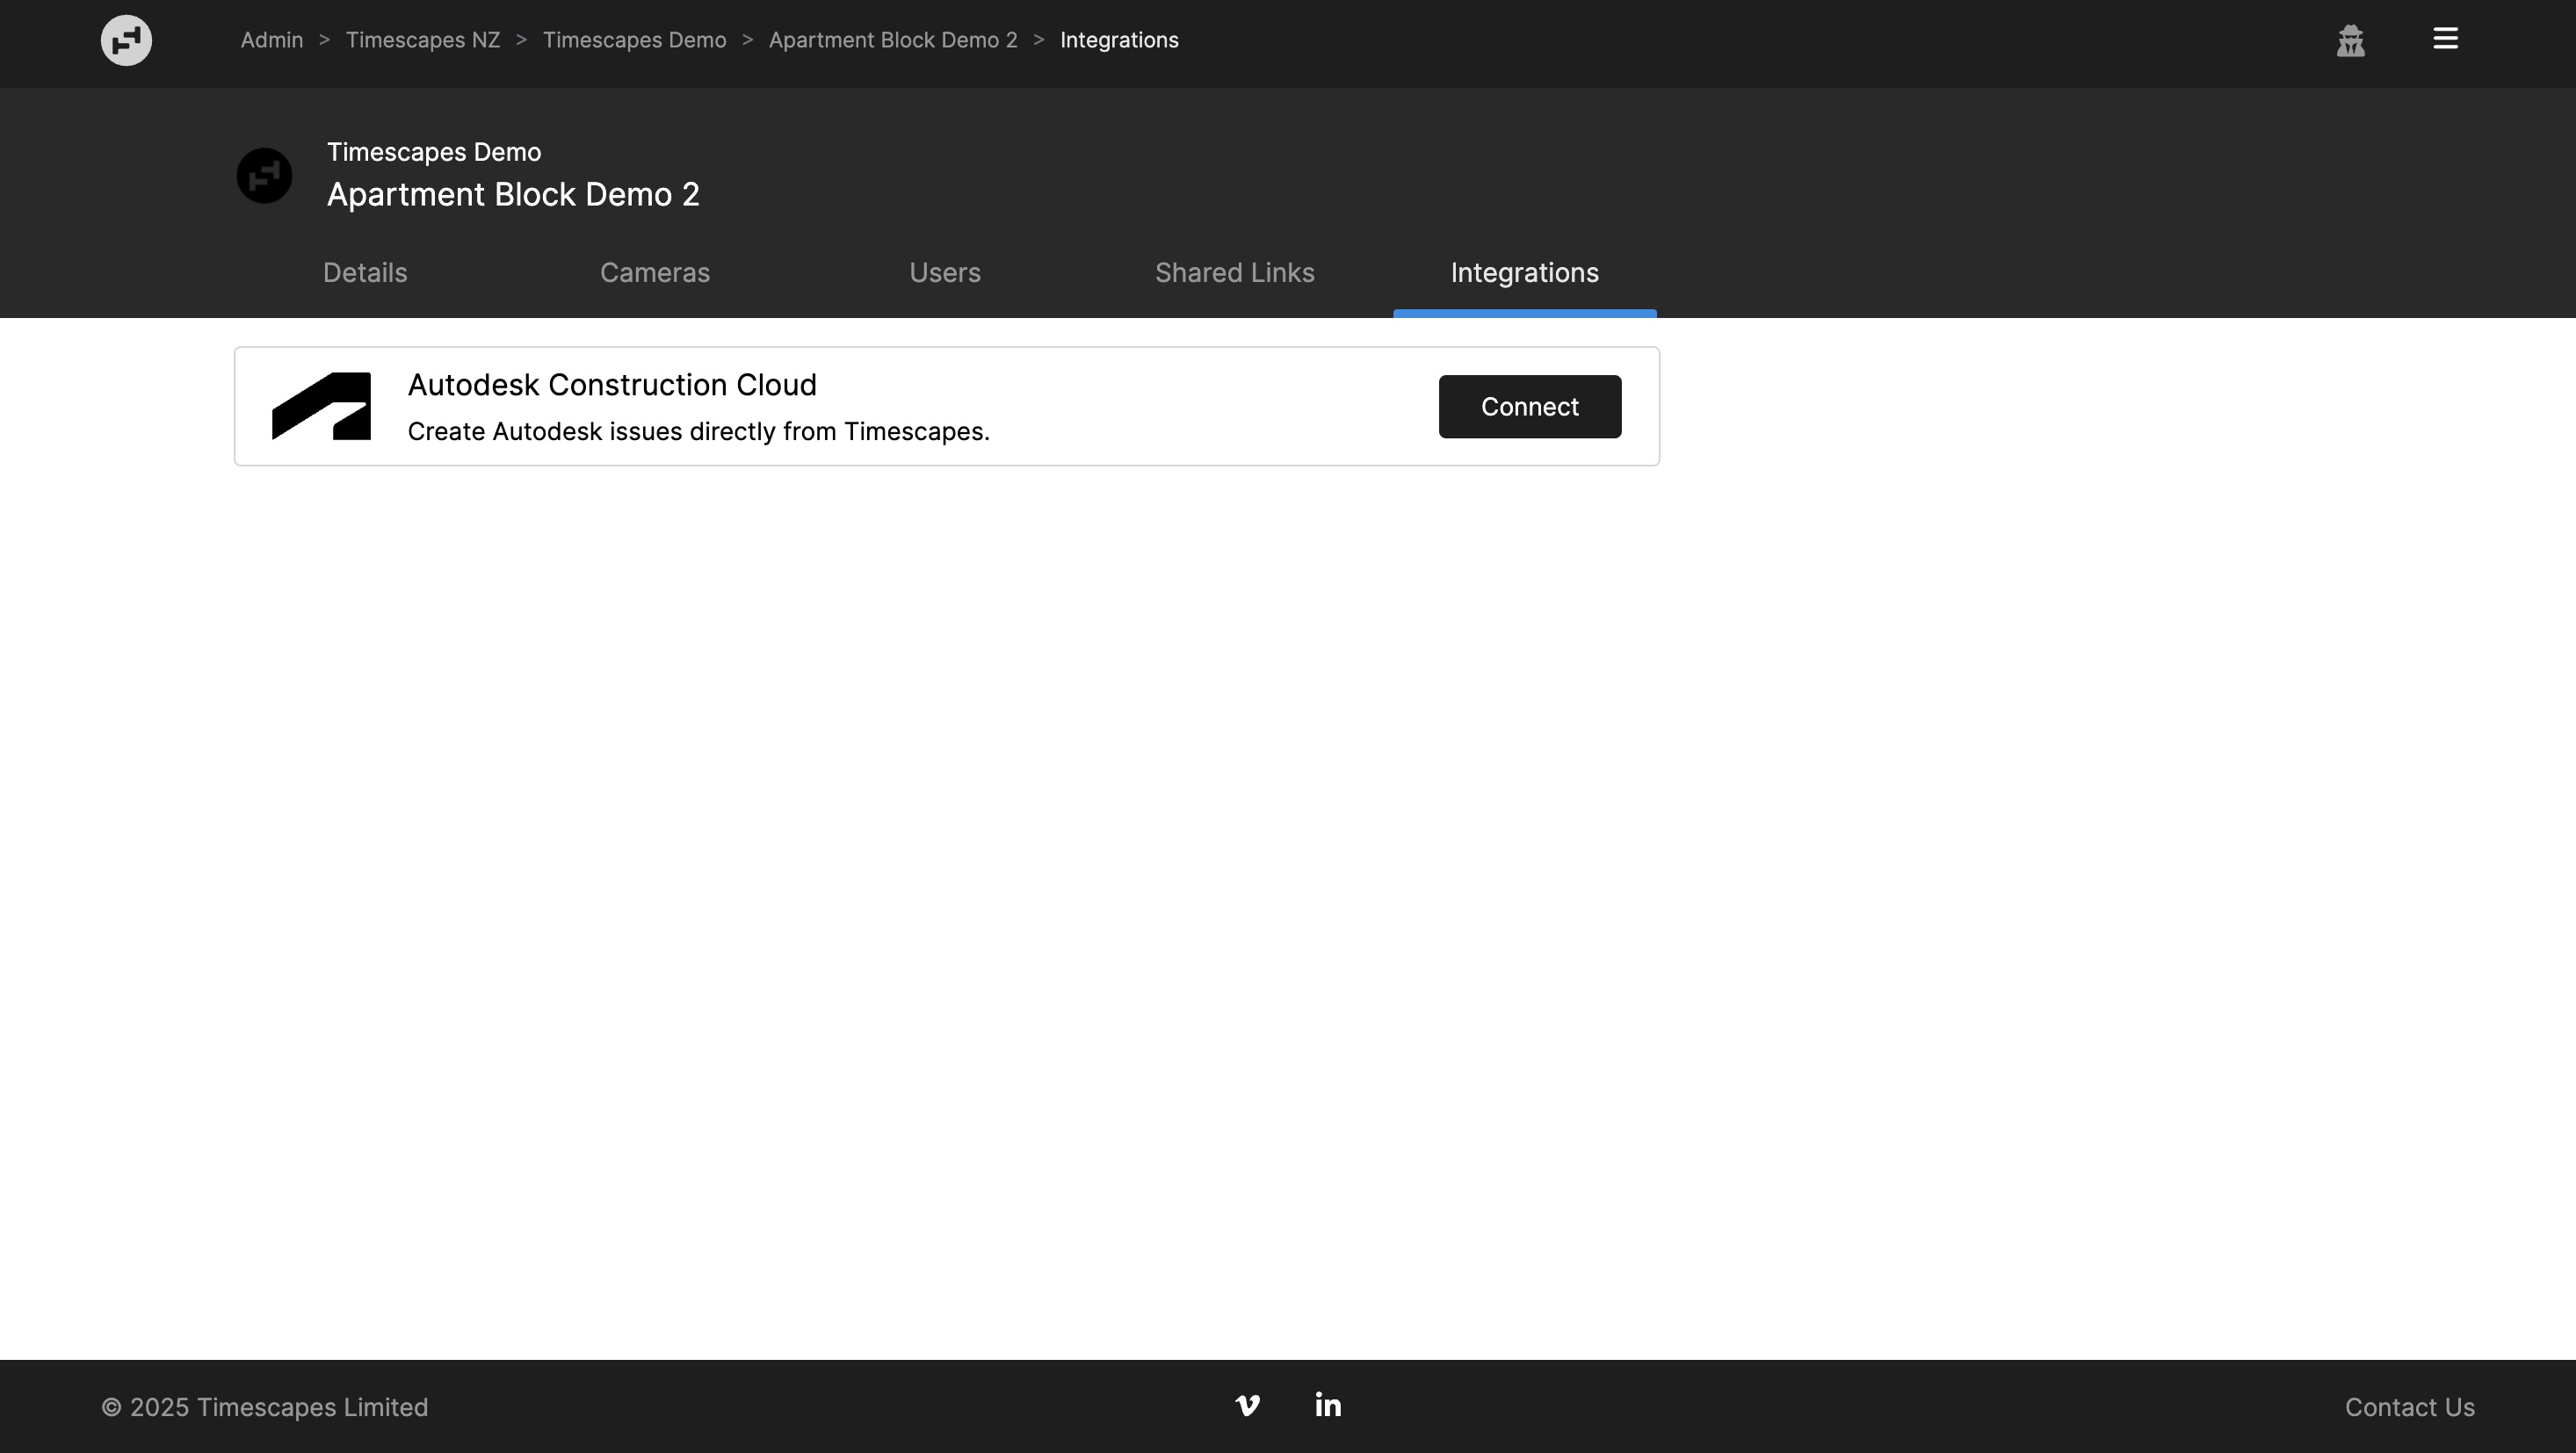Open the LinkedIn icon in the footer

(x=1328, y=1405)
